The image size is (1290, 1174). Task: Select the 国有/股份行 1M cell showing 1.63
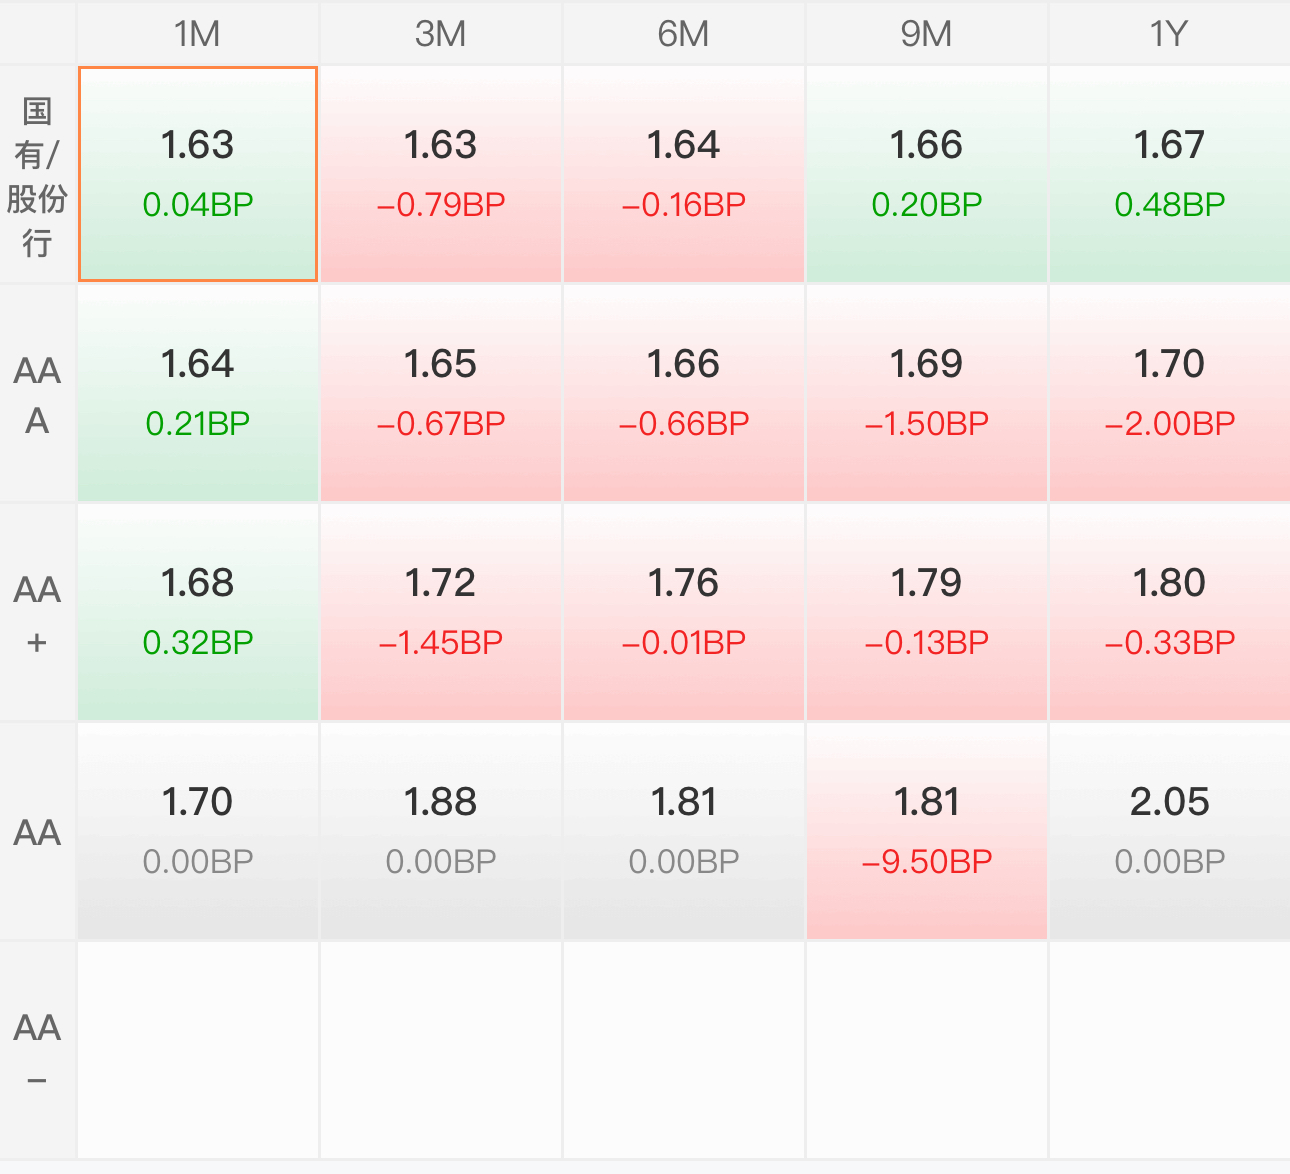(198, 174)
